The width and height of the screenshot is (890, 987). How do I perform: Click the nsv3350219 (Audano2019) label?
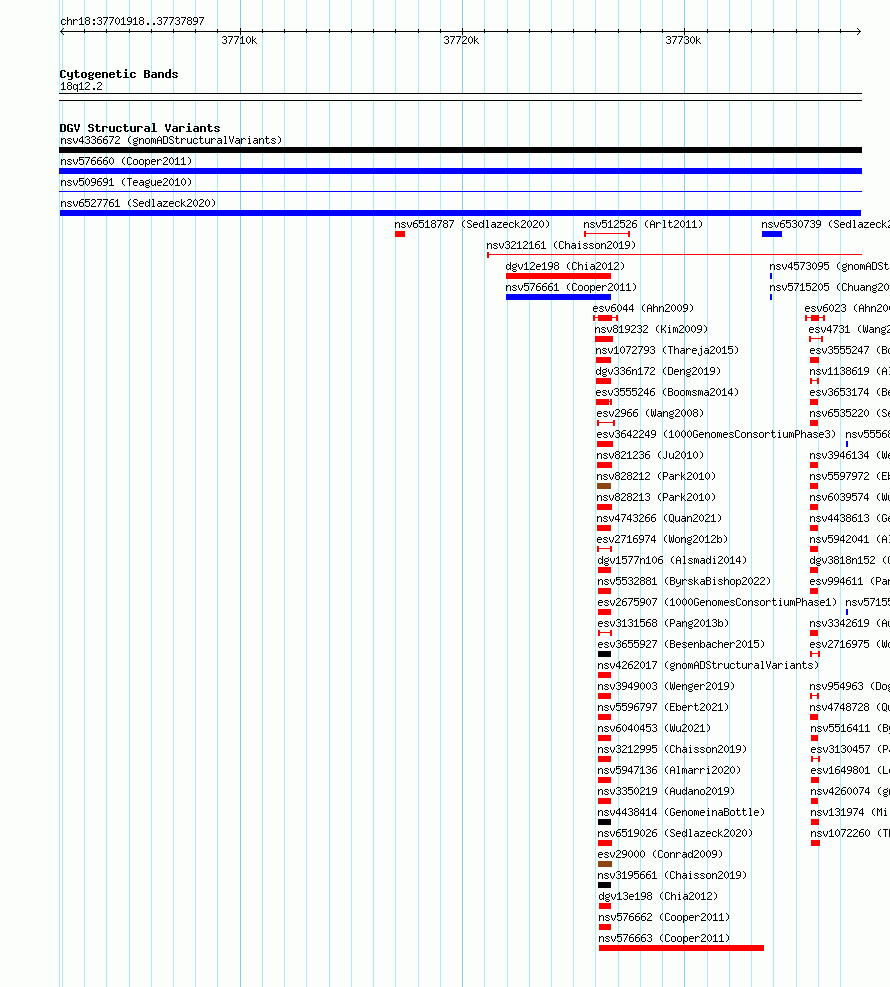[x=667, y=791]
